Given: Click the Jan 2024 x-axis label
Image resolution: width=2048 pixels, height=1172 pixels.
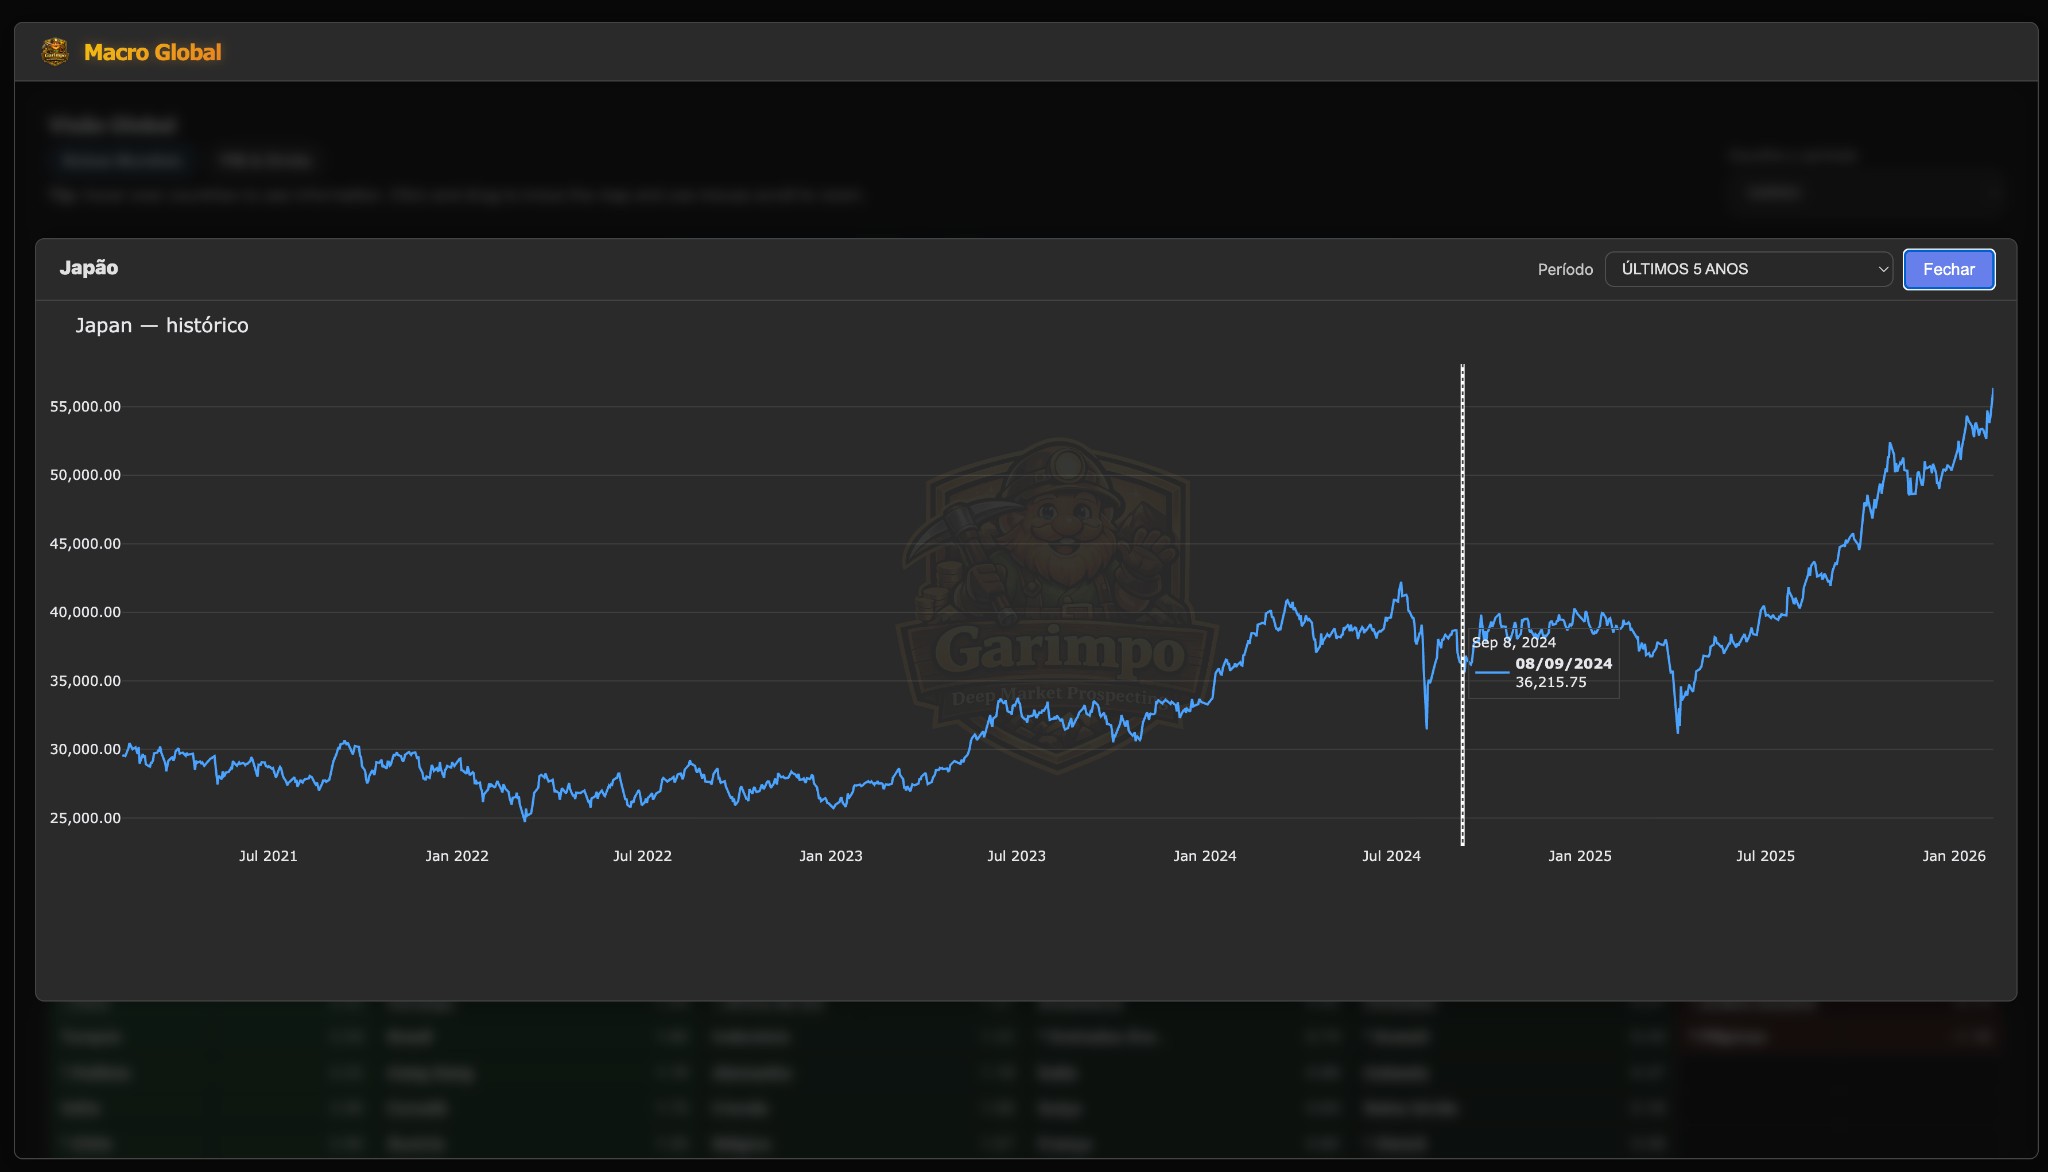Looking at the screenshot, I should point(1204,856).
